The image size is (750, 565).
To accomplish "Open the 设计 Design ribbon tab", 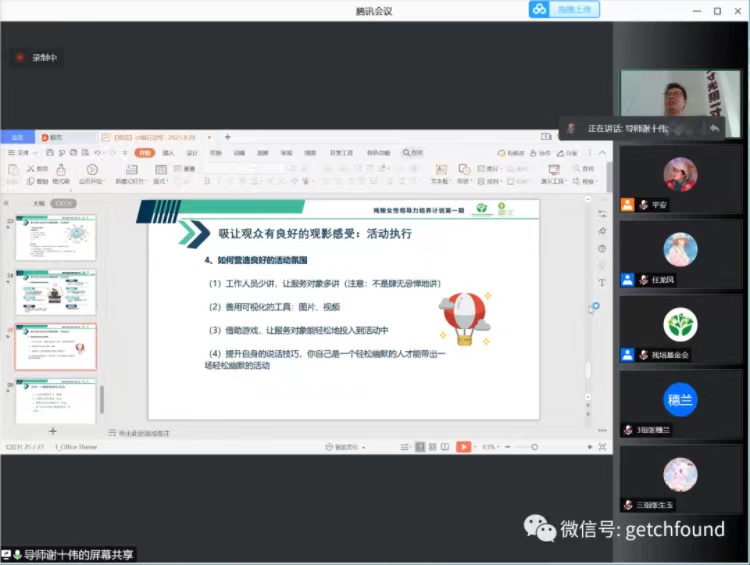I will click(x=191, y=153).
